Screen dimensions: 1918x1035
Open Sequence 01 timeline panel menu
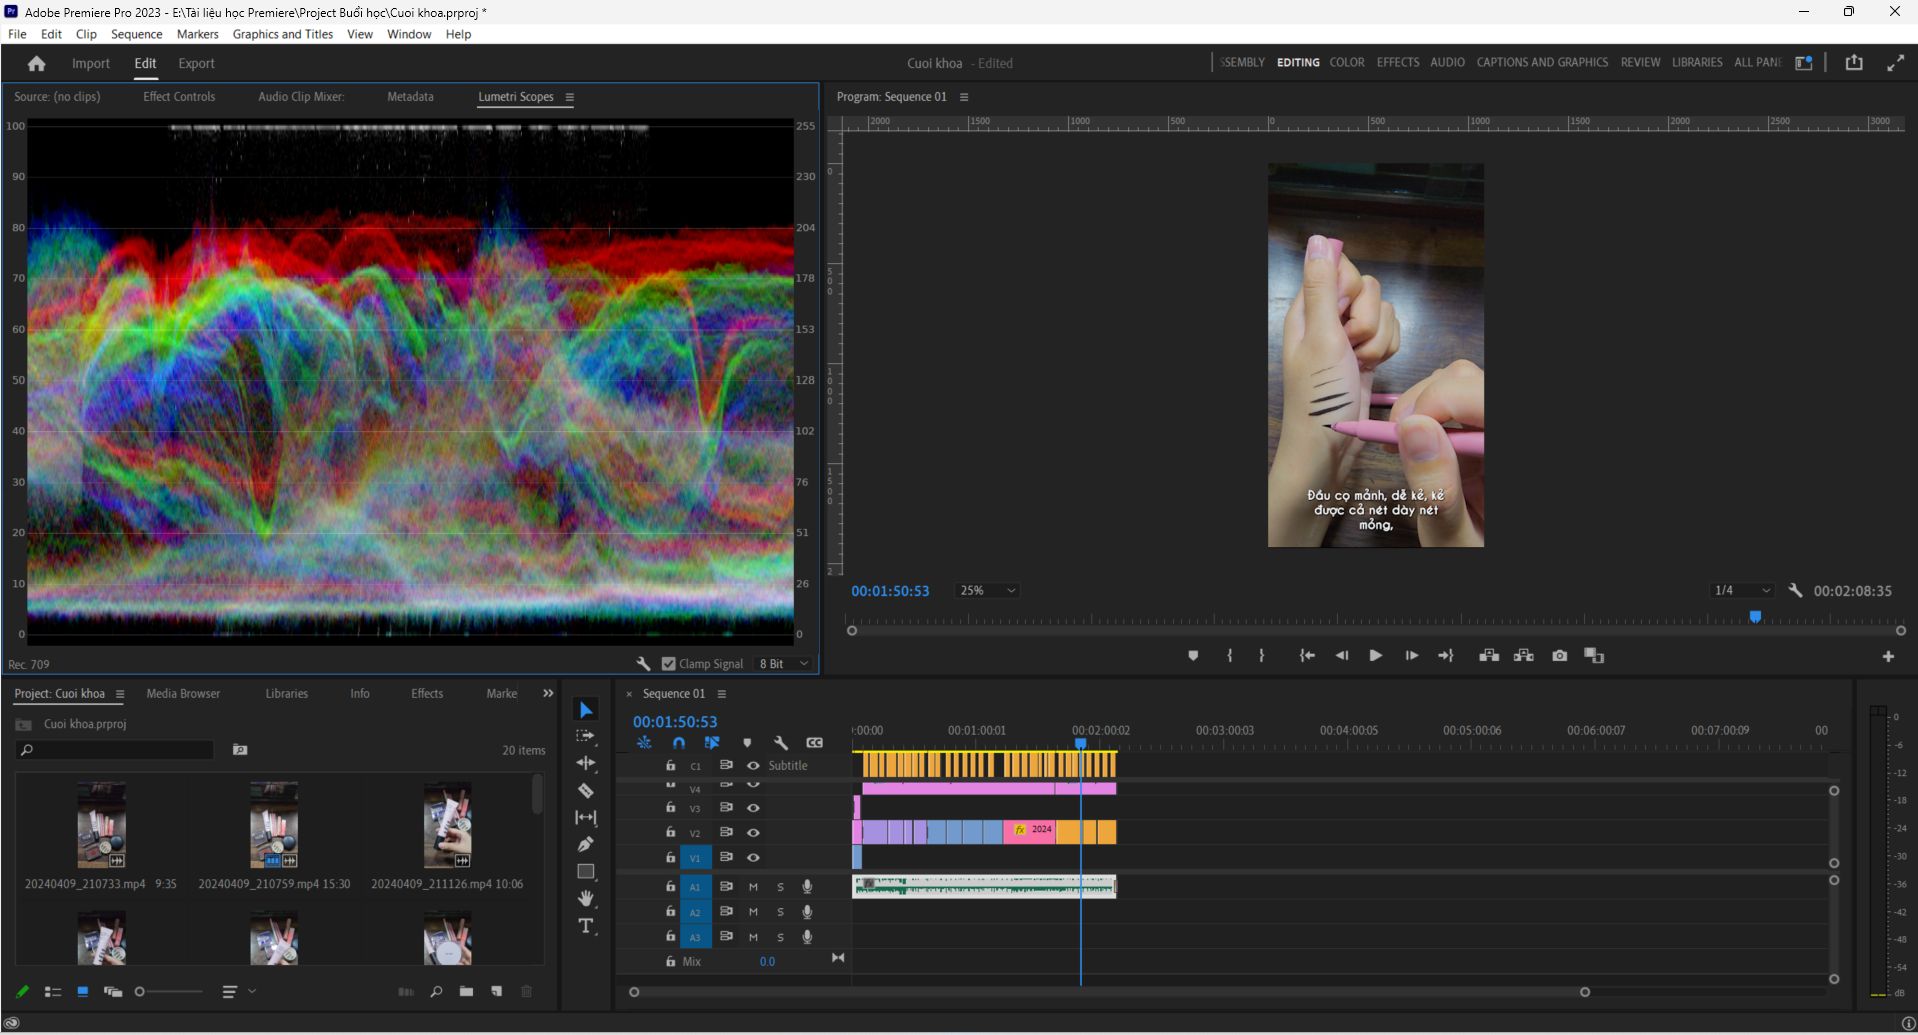click(x=721, y=694)
